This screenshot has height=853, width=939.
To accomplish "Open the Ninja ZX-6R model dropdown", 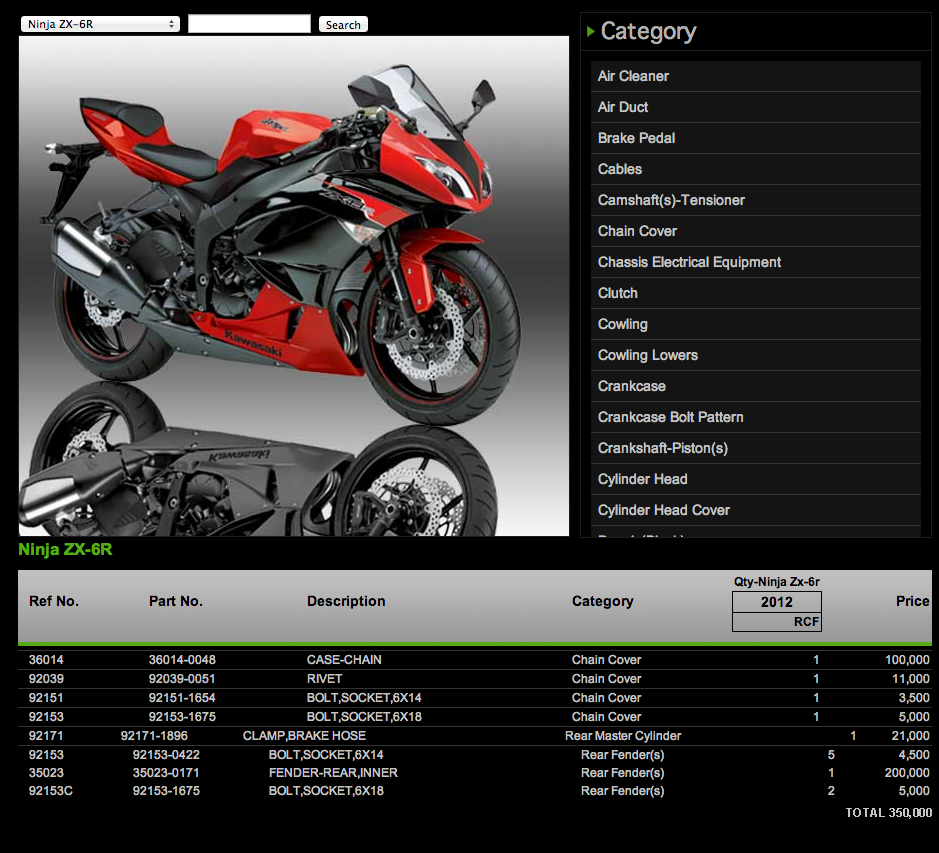I will pyautogui.click(x=100, y=24).
